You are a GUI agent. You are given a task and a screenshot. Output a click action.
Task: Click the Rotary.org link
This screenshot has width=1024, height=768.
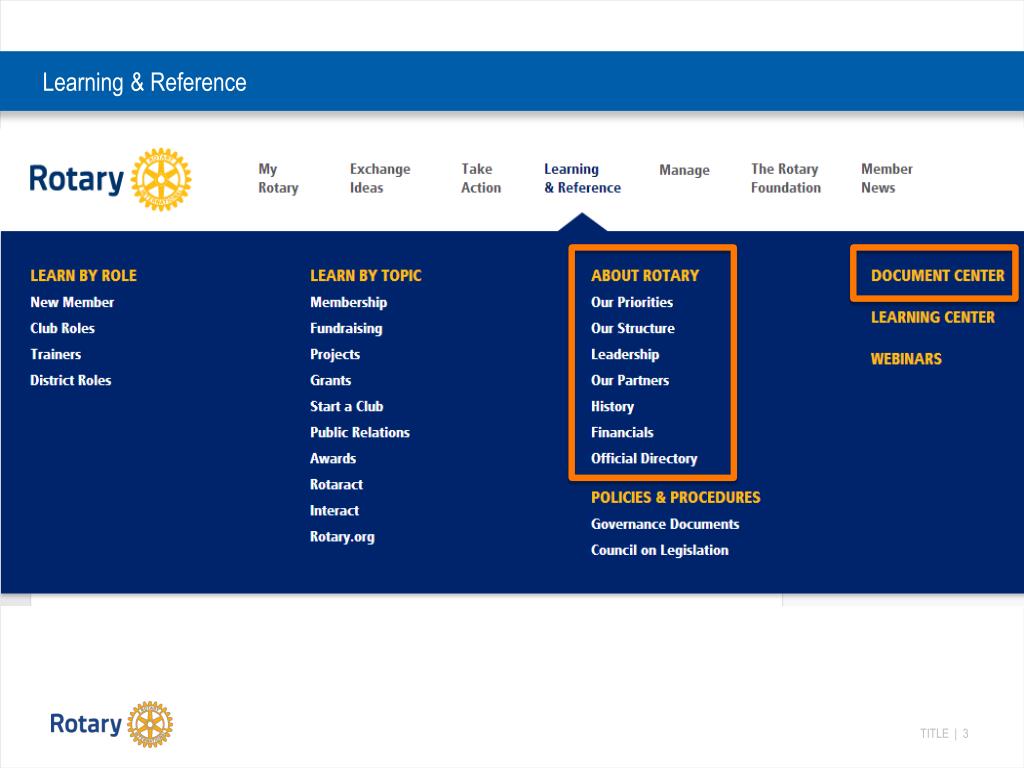(x=342, y=537)
